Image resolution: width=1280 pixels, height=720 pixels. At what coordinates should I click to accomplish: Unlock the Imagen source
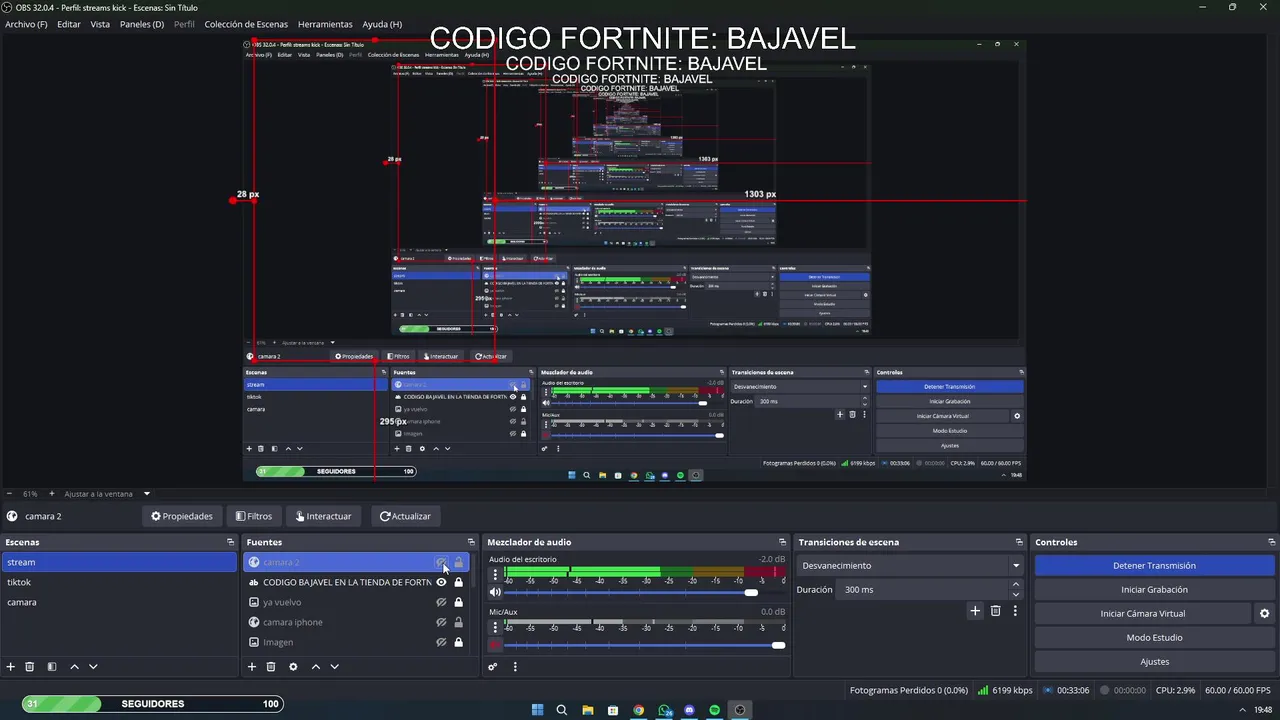click(x=459, y=642)
